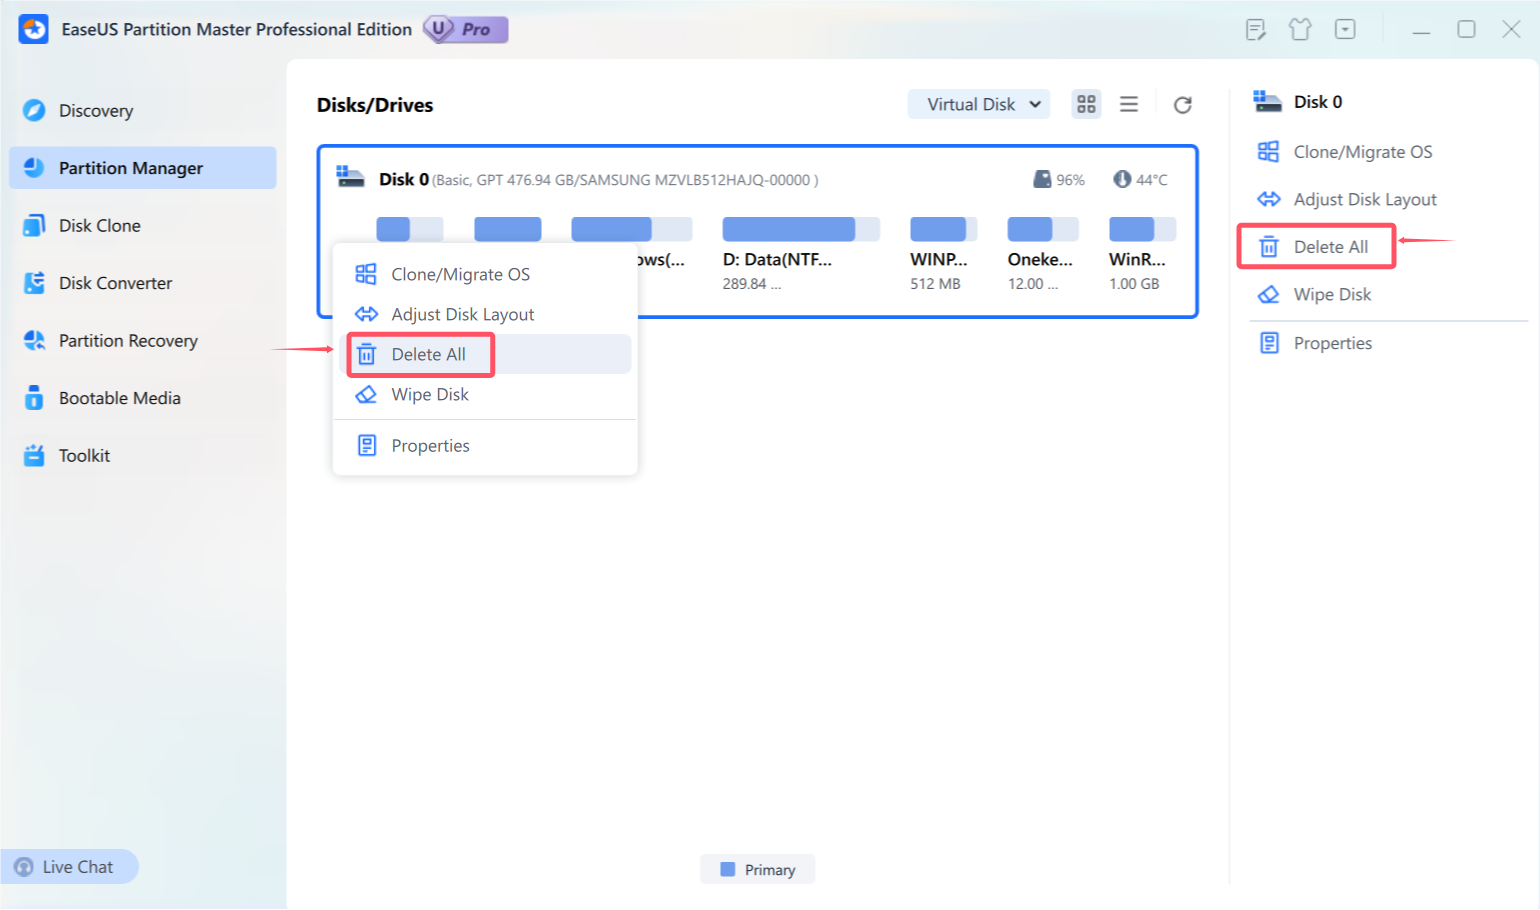Expand the Virtual Disk dropdown
The image size is (1540, 910).
click(x=979, y=104)
